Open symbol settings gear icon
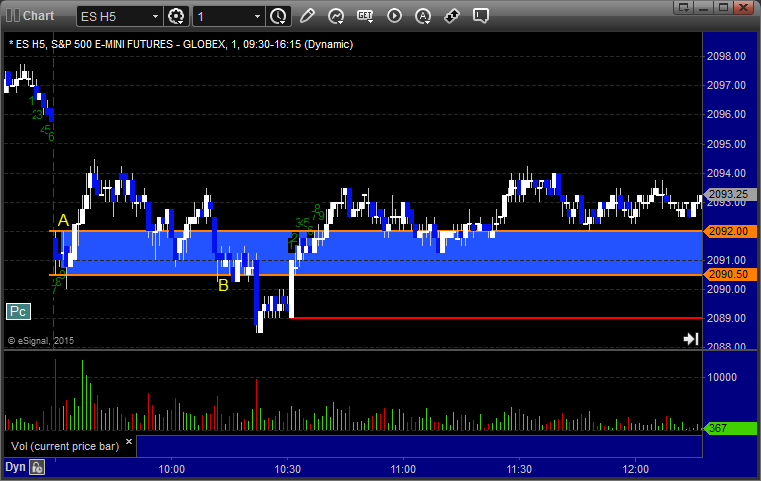This screenshot has height=481, width=761. pos(176,16)
